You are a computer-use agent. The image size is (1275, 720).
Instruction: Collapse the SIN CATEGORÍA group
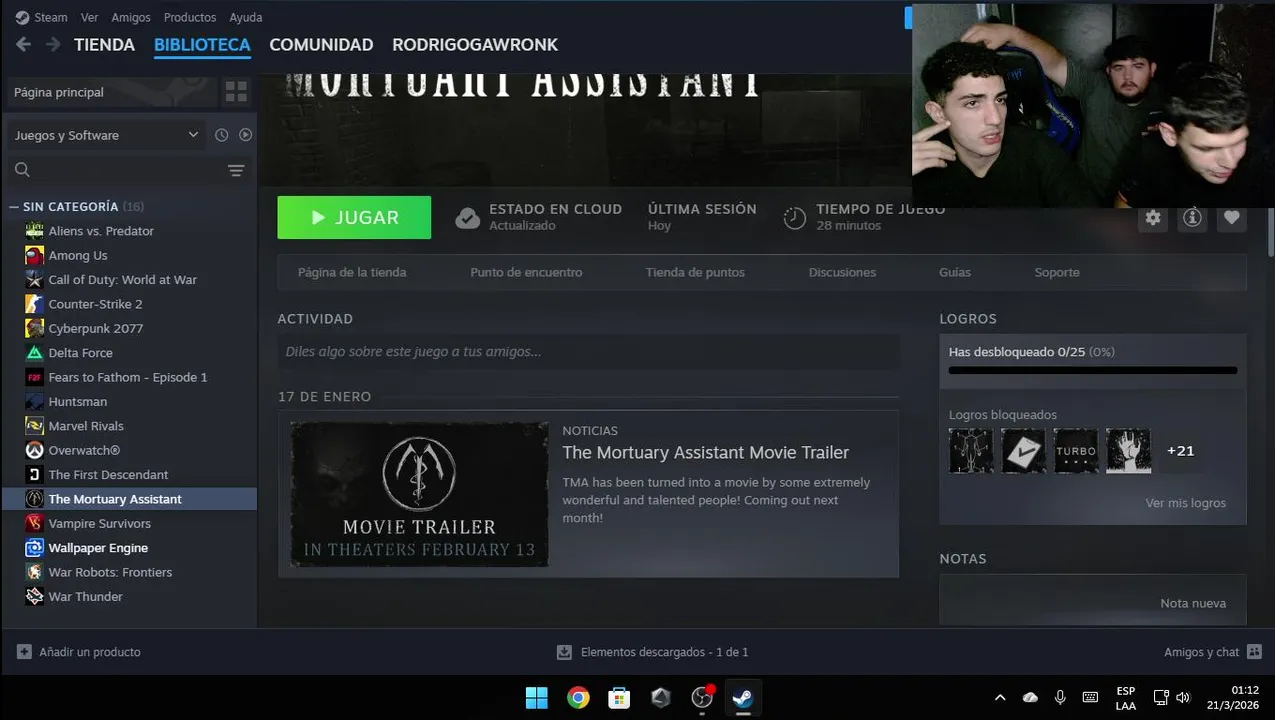tap(14, 207)
